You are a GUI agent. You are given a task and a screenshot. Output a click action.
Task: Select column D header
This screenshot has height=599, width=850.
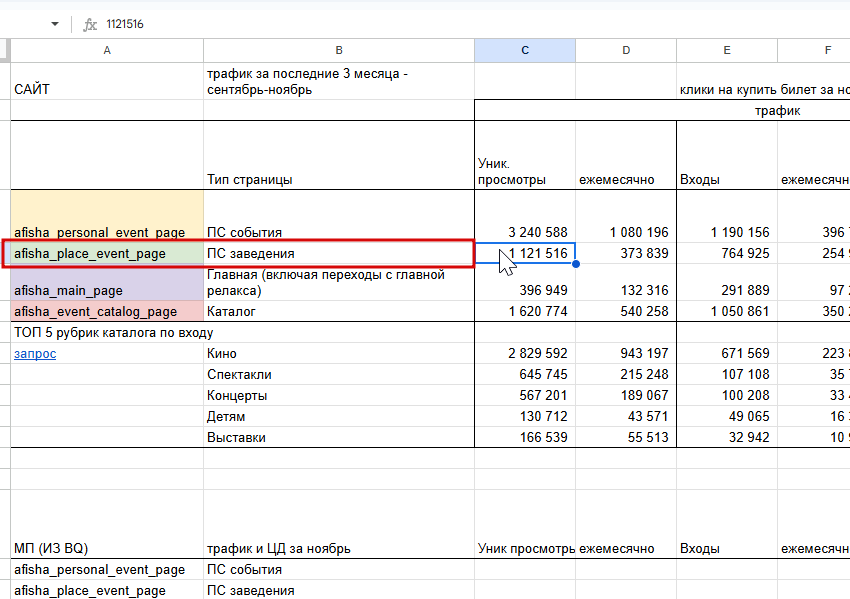click(x=626, y=50)
